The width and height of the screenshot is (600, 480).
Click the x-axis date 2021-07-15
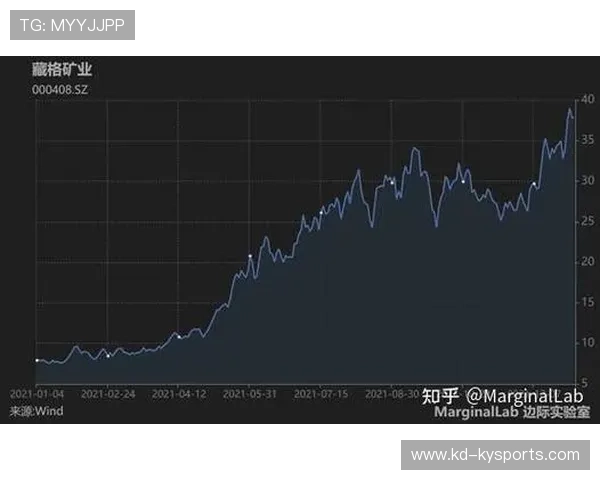(321, 394)
